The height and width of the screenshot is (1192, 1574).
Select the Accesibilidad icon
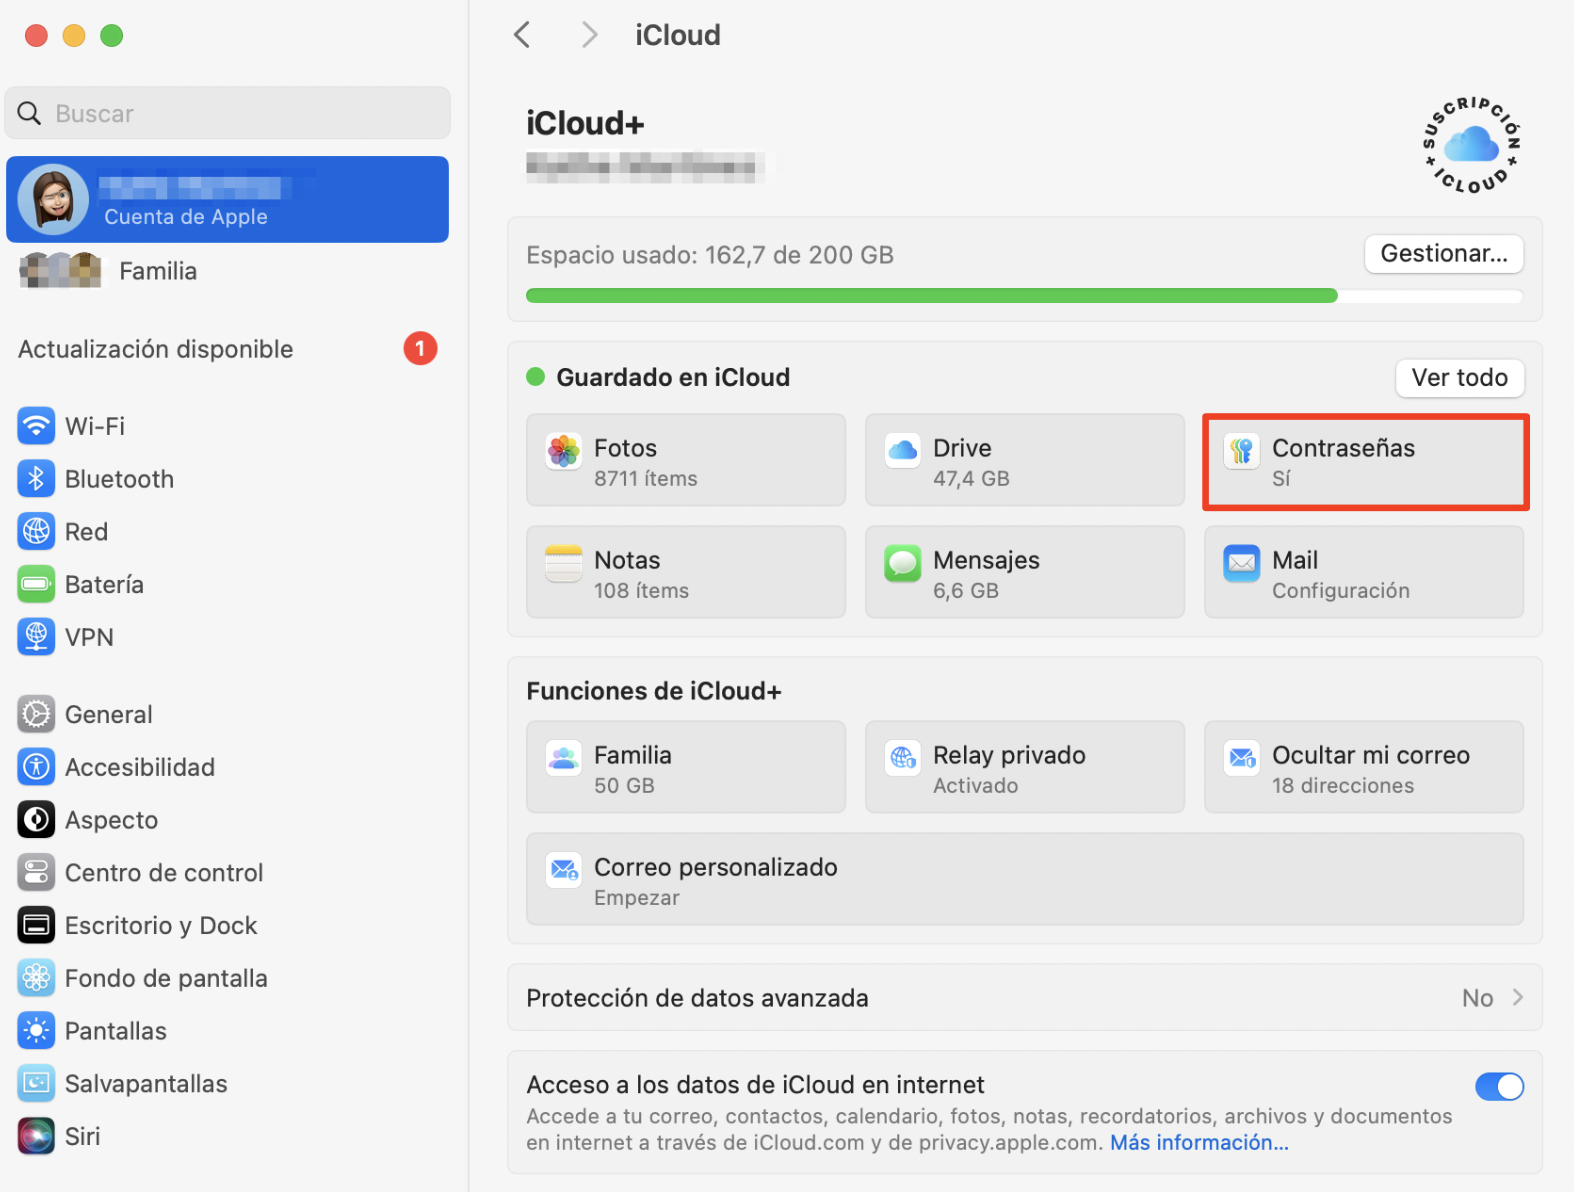click(36, 767)
